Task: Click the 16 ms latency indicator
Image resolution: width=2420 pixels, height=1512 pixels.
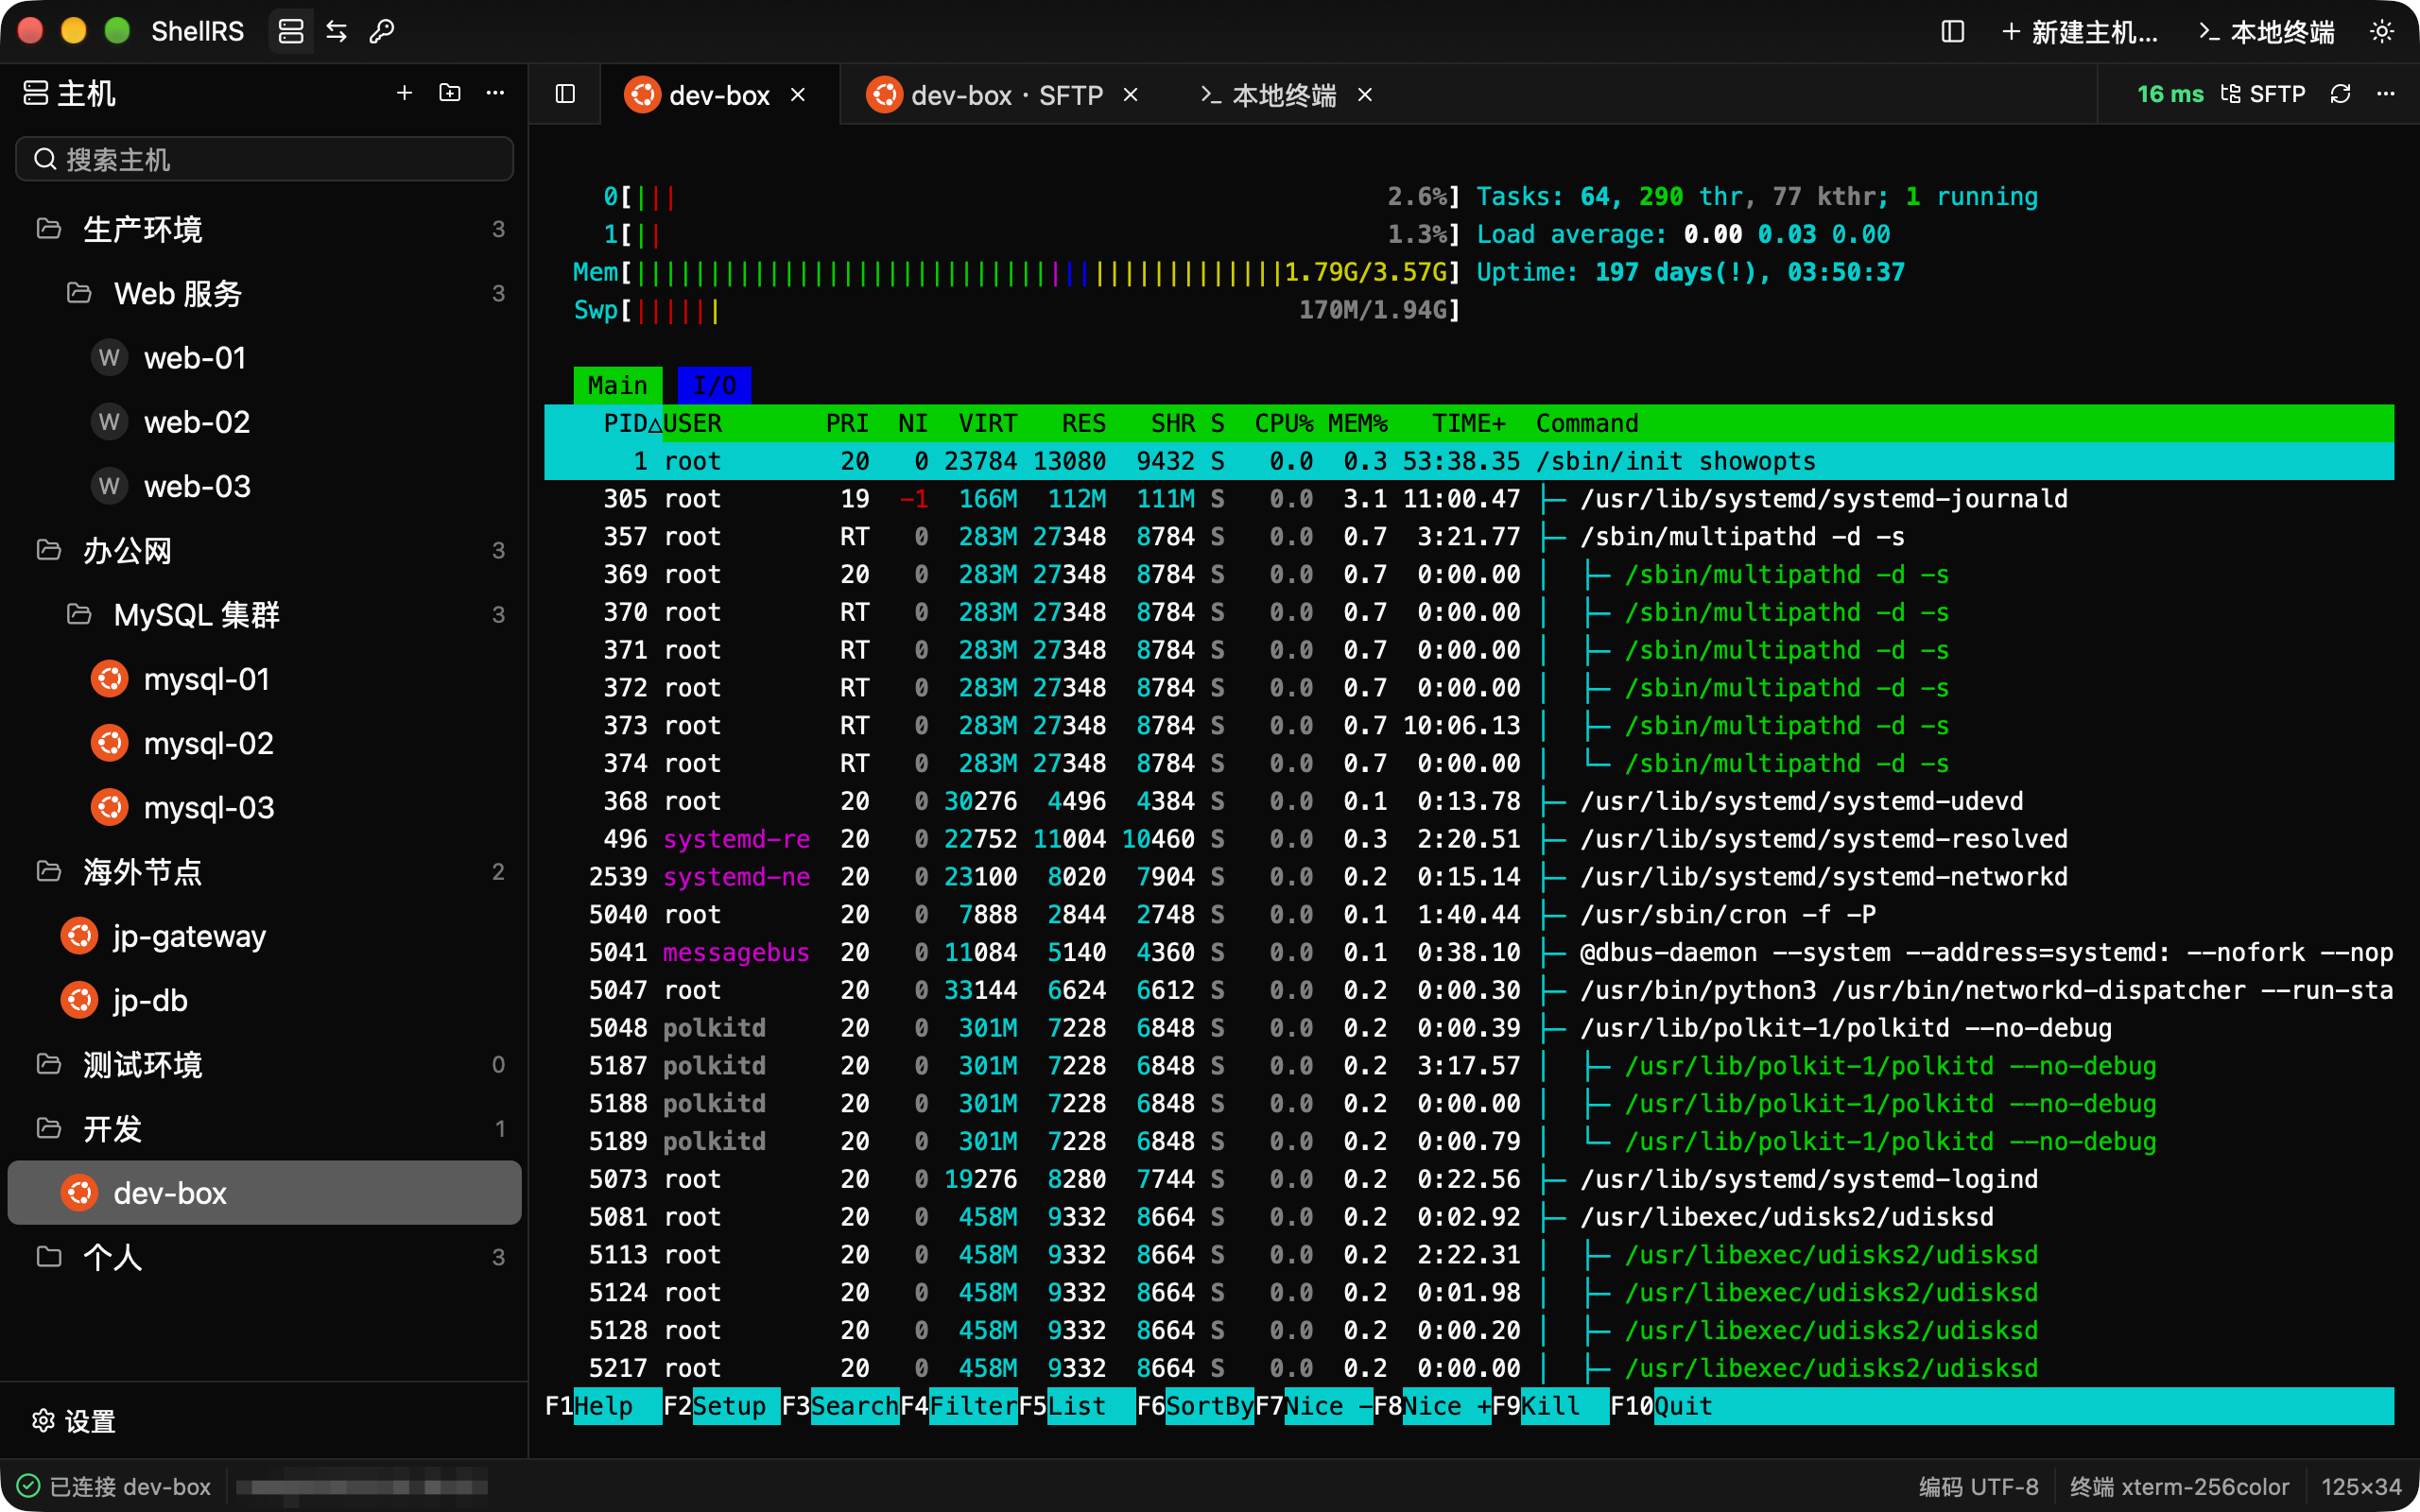Action: point(2170,94)
